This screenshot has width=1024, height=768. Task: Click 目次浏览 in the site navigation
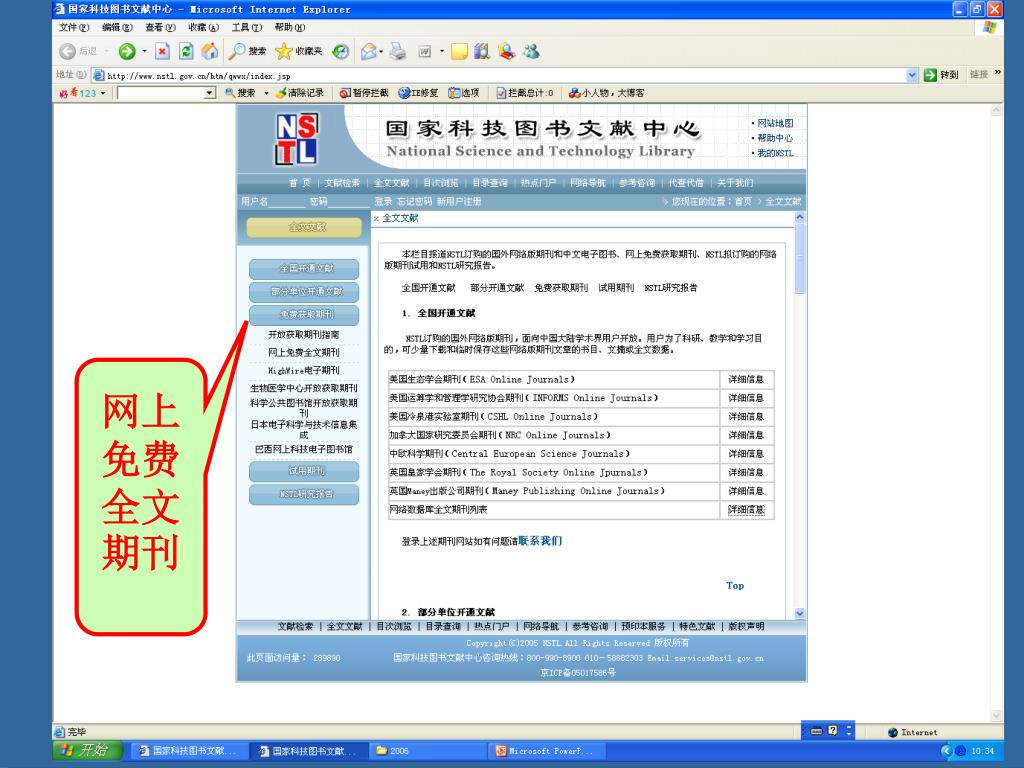pyautogui.click(x=441, y=183)
